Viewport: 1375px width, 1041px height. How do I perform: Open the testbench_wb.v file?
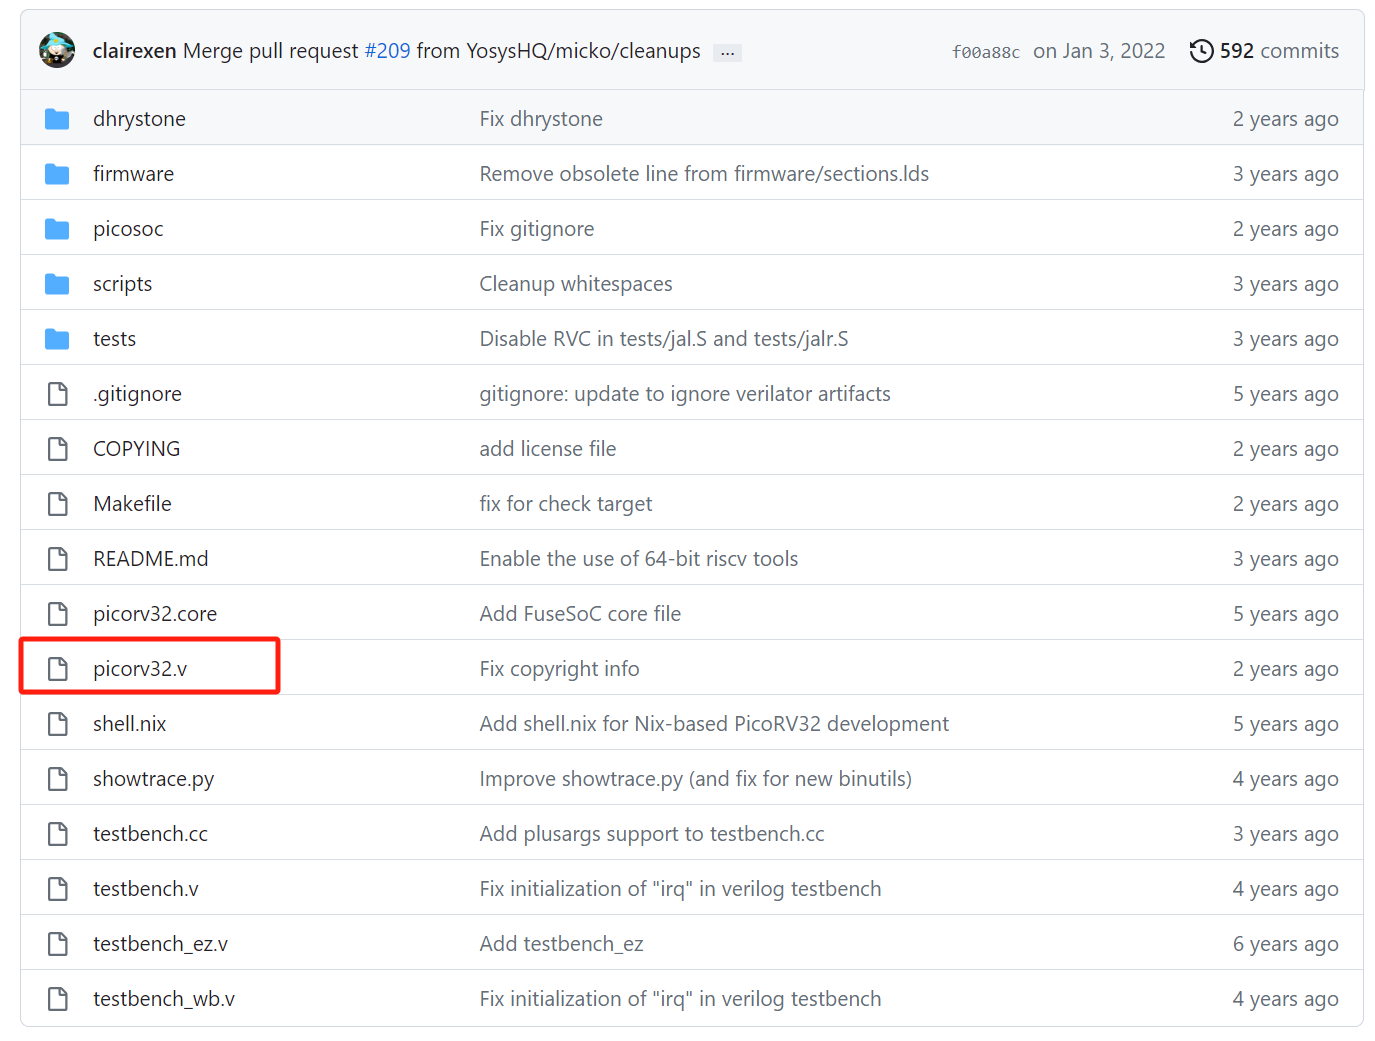point(164,999)
